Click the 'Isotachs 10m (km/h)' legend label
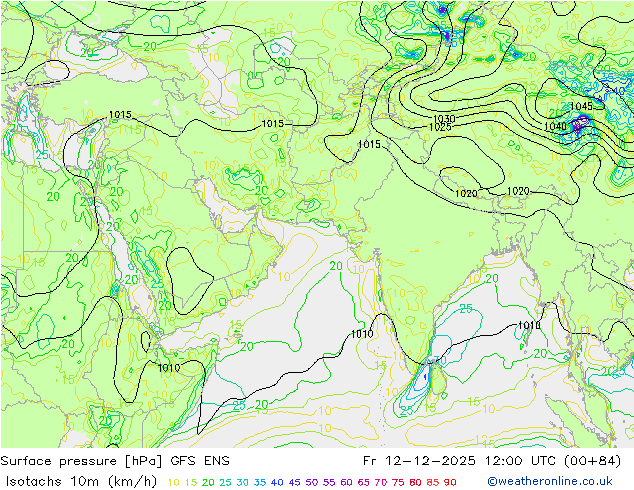This screenshot has width=634, height=490. 81,481
